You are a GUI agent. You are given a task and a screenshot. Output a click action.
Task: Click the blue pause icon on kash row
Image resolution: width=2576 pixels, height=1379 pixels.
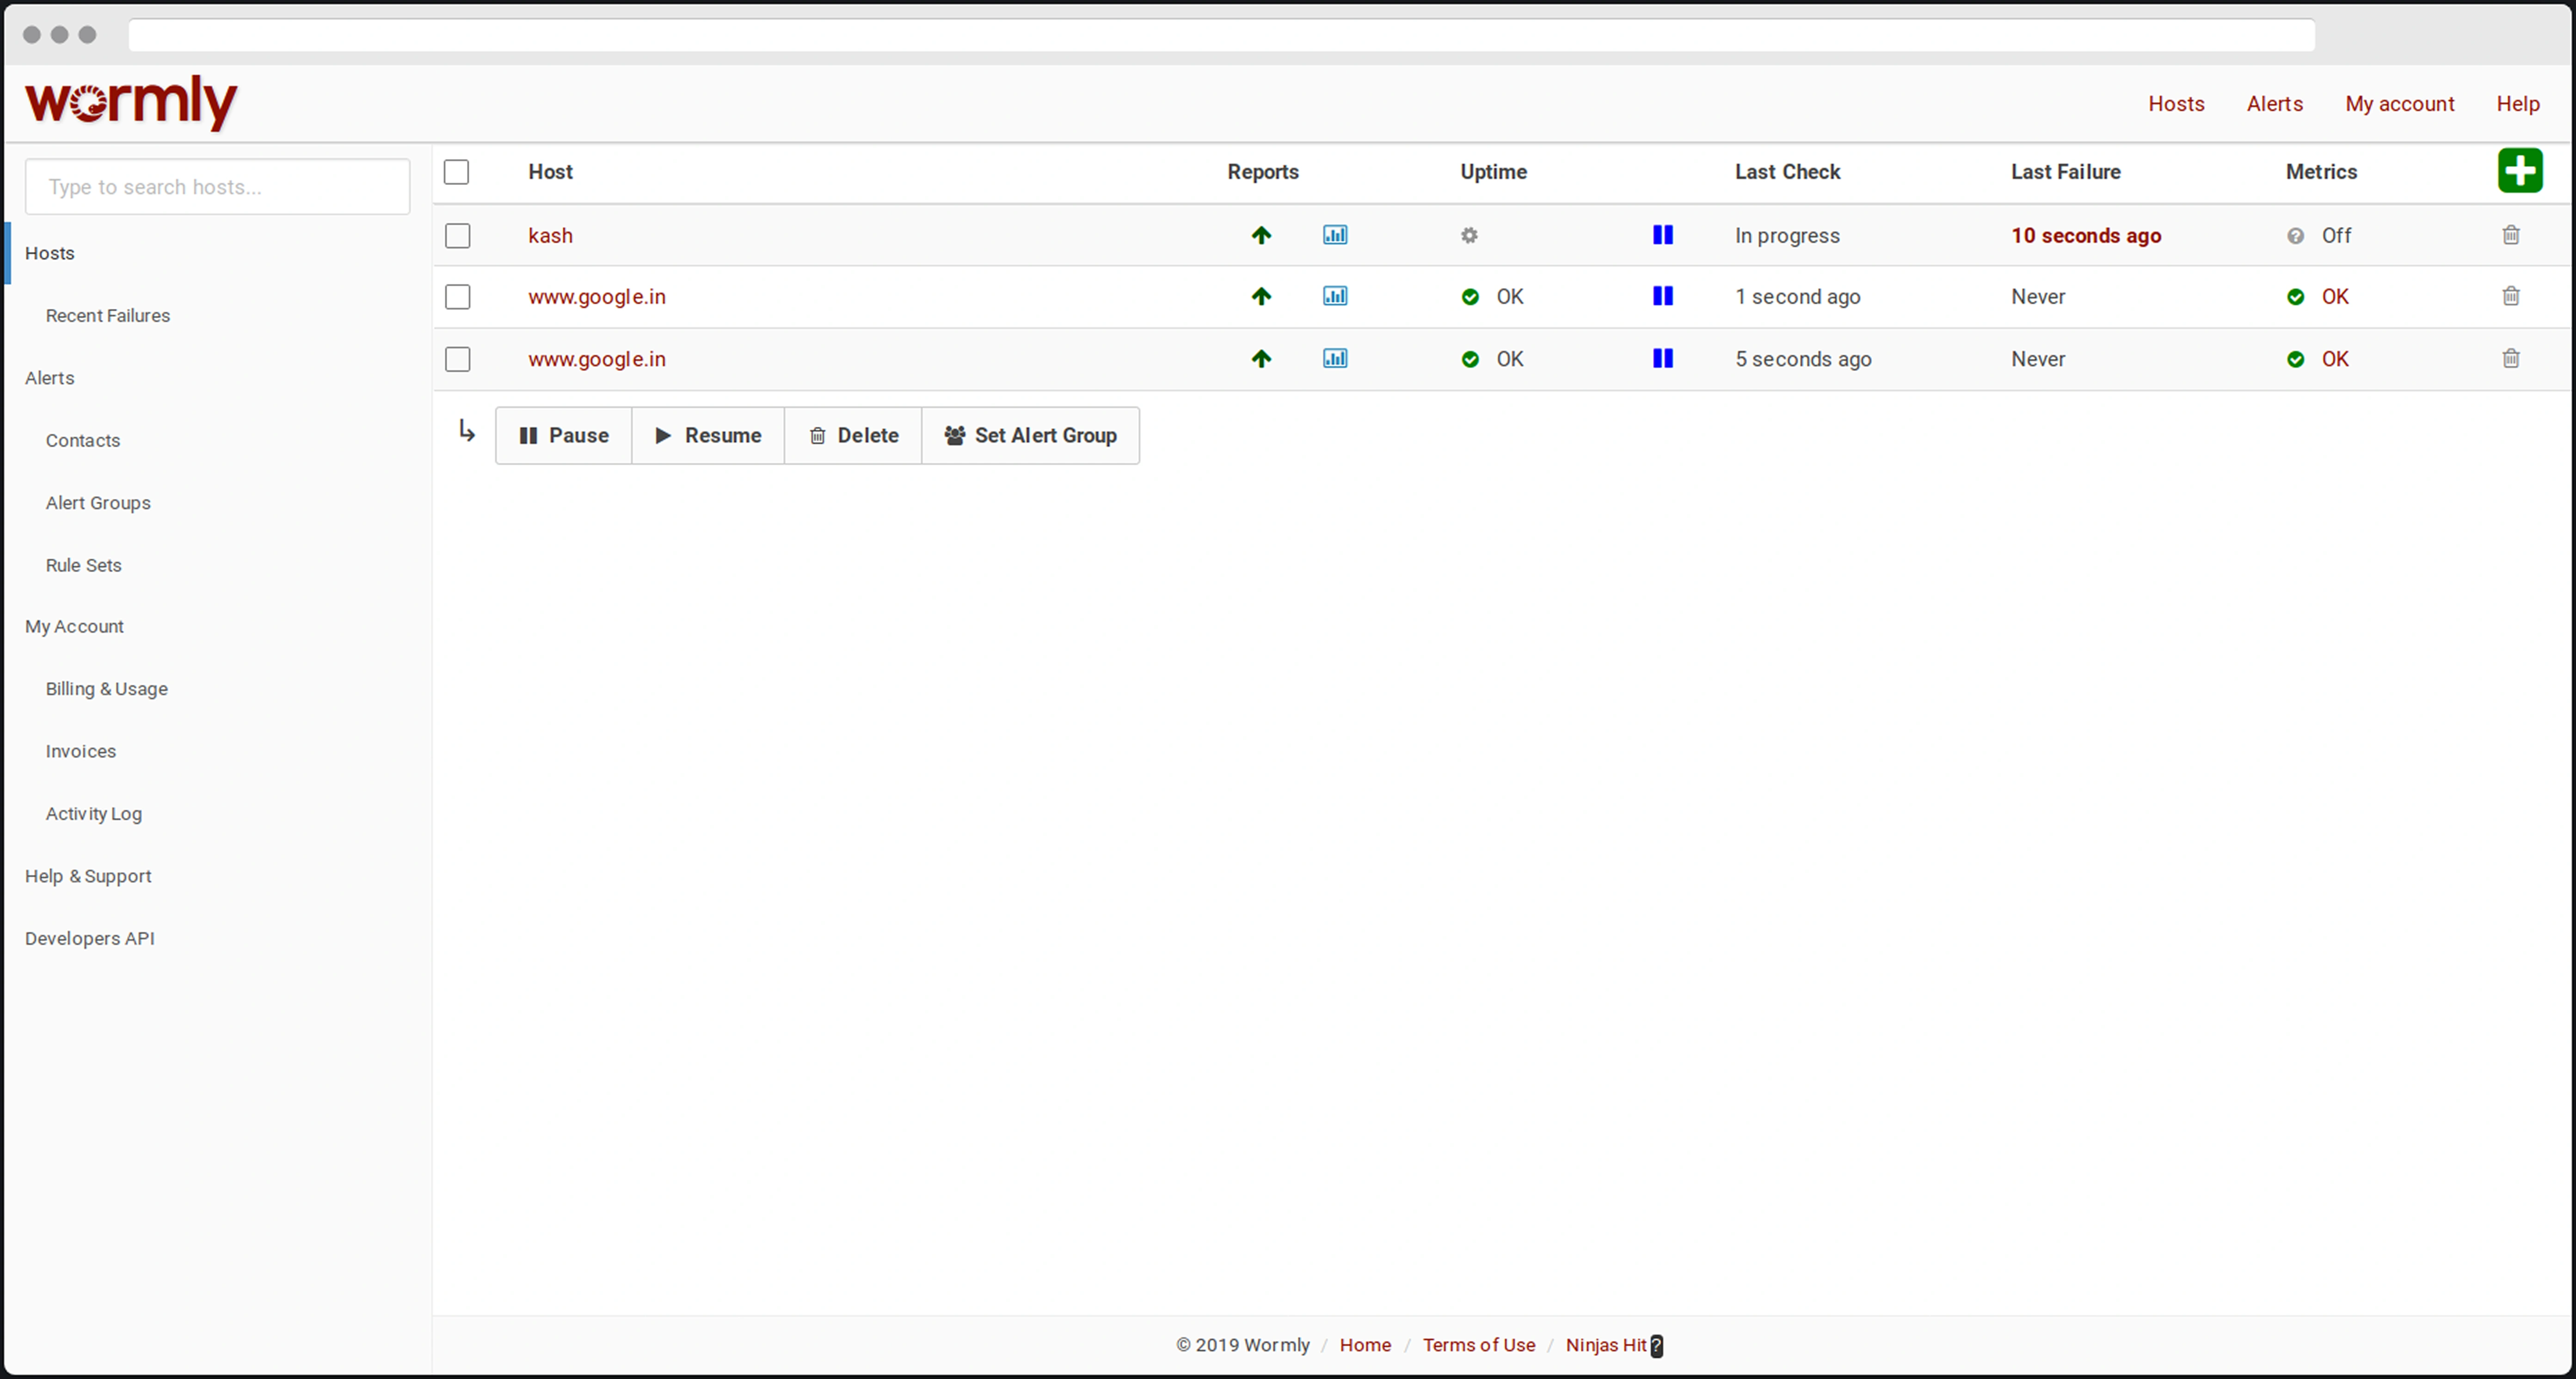pyautogui.click(x=1662, y=235)
